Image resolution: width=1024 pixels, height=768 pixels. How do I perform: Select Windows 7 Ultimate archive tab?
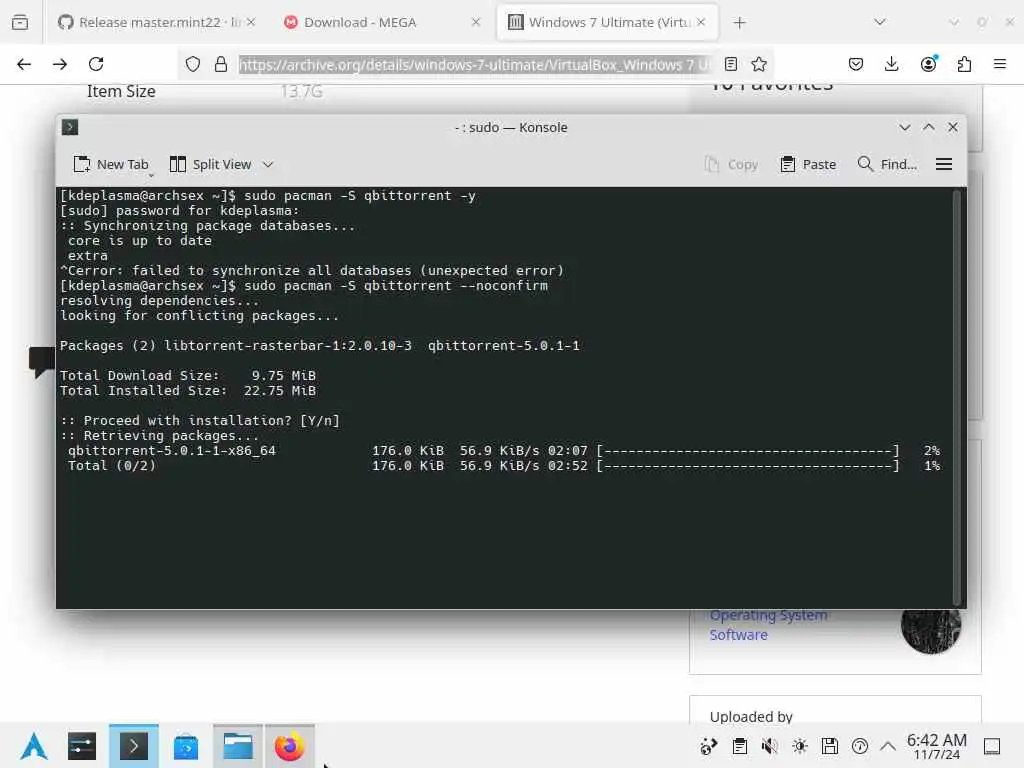[607, 22]
